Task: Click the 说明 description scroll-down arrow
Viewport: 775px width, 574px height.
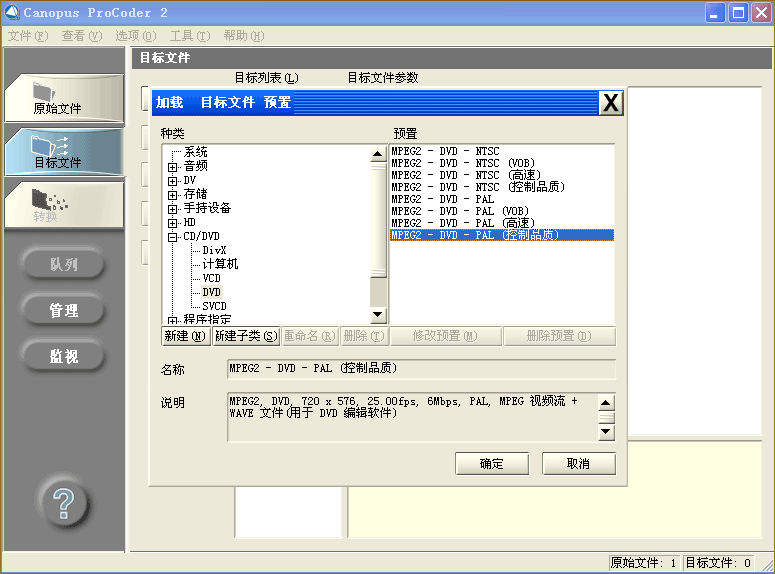Action: point(606,432)
